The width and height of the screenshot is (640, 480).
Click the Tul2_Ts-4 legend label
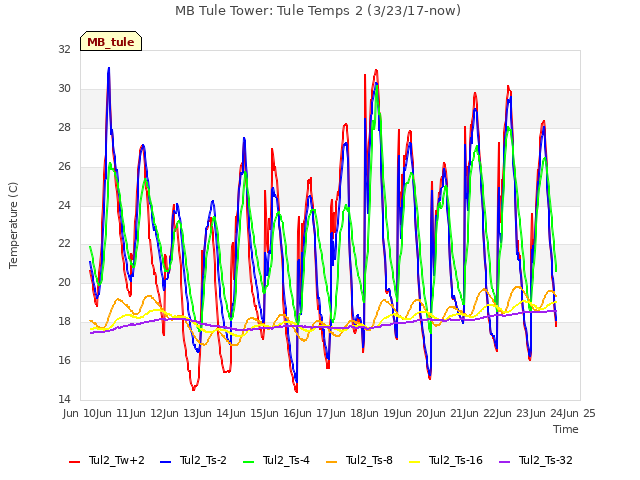click(286, 460)
